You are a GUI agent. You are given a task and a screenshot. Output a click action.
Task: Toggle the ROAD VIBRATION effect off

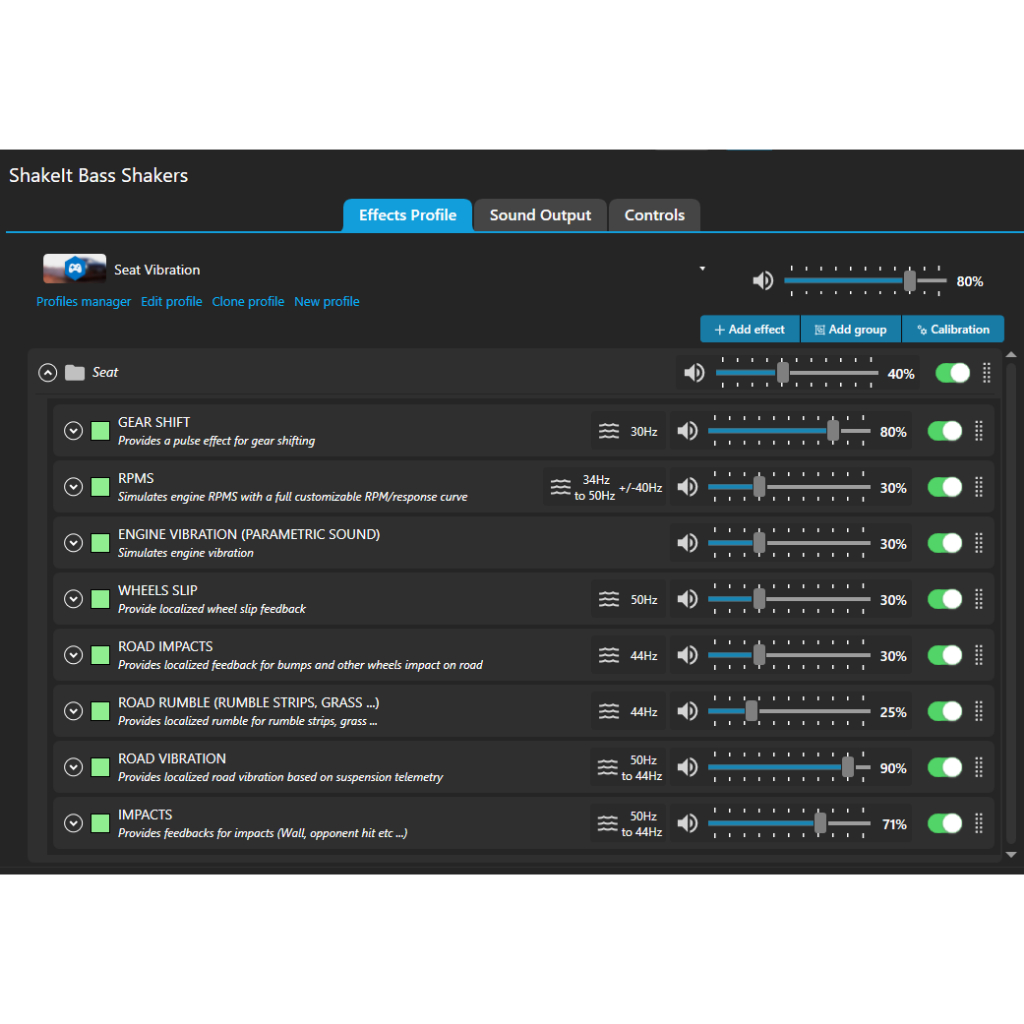(944, 767)
